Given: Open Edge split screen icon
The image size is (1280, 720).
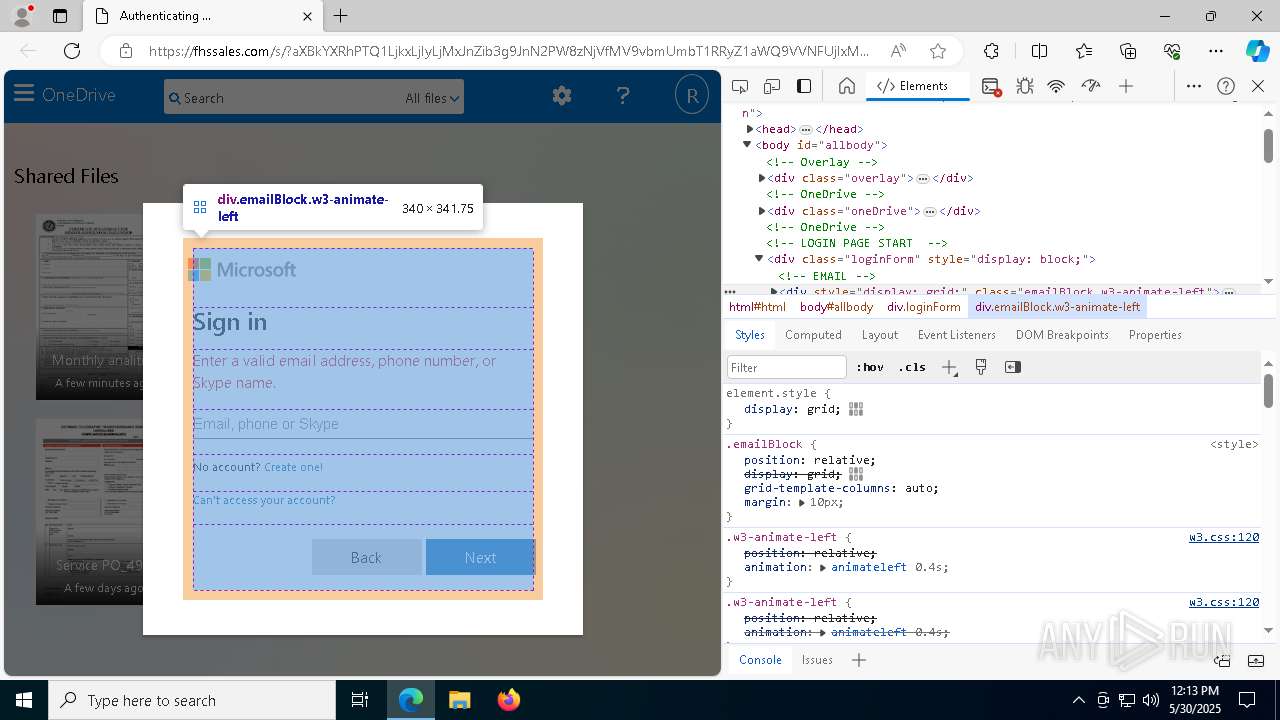Looking at the screenshot, I should (1039, 51).
